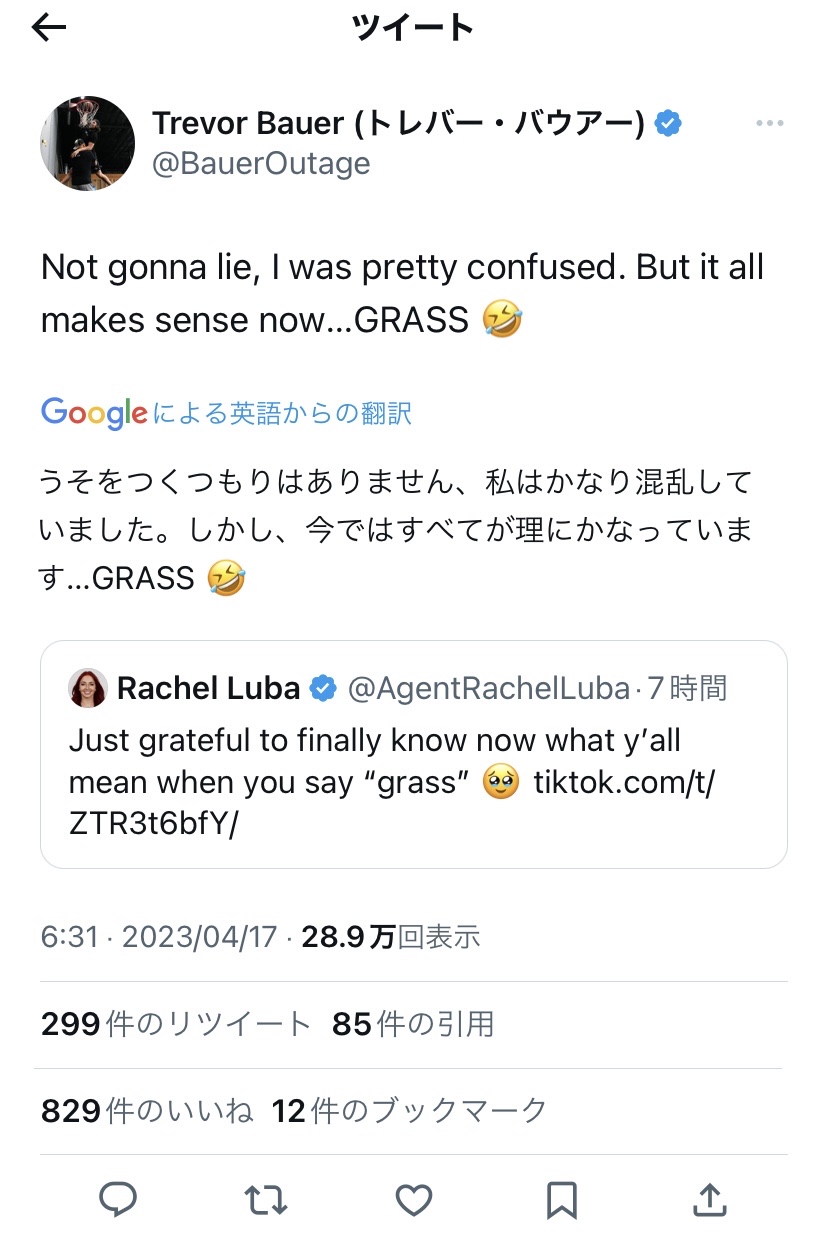Open Rachel Luba's small avatar

tap(88, 688)
